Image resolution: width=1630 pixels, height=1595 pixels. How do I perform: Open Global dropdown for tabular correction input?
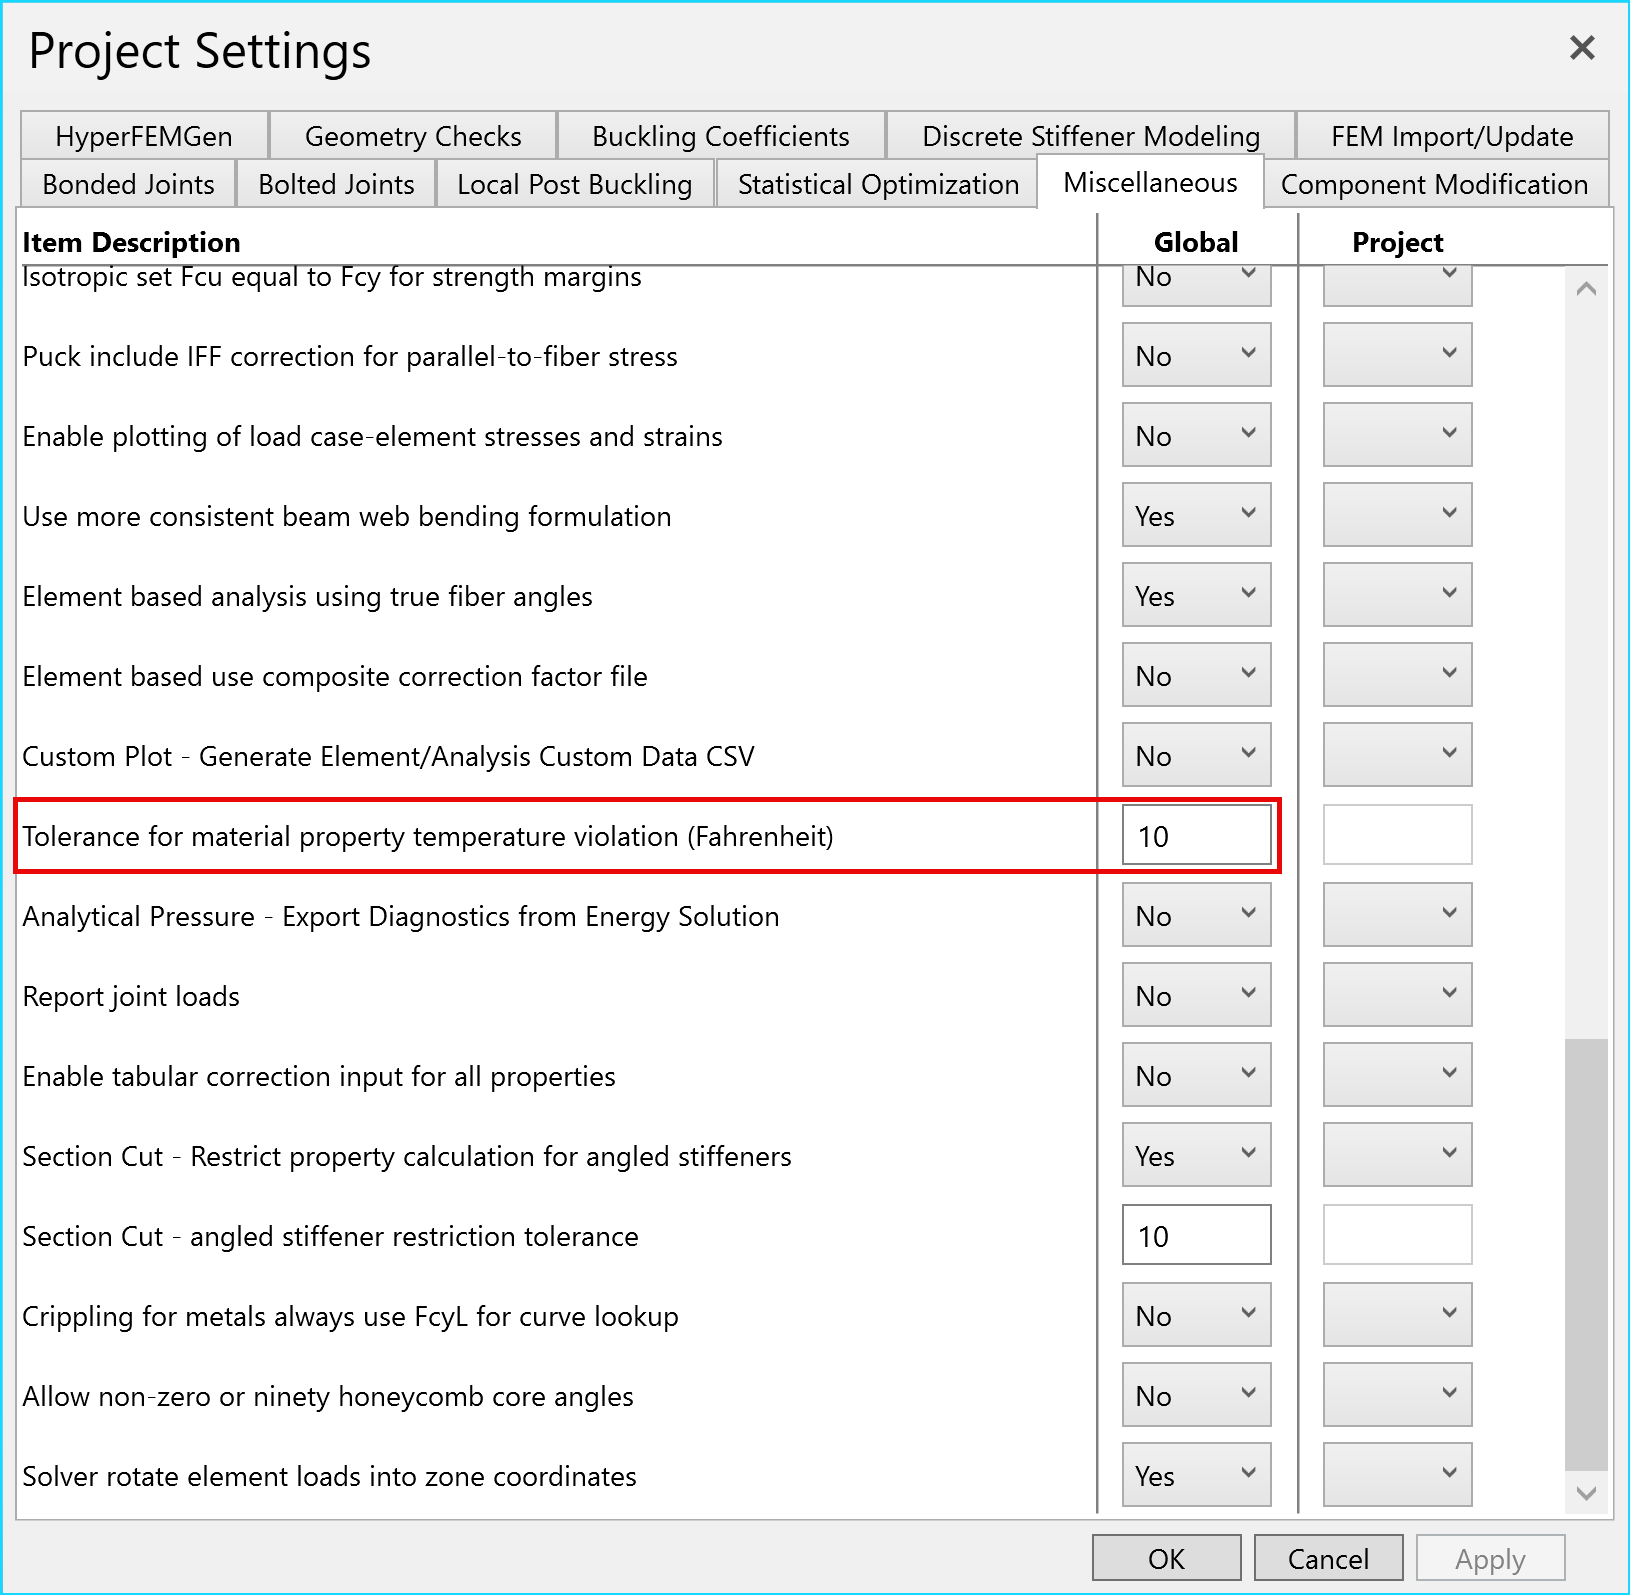(1196, 1075)
